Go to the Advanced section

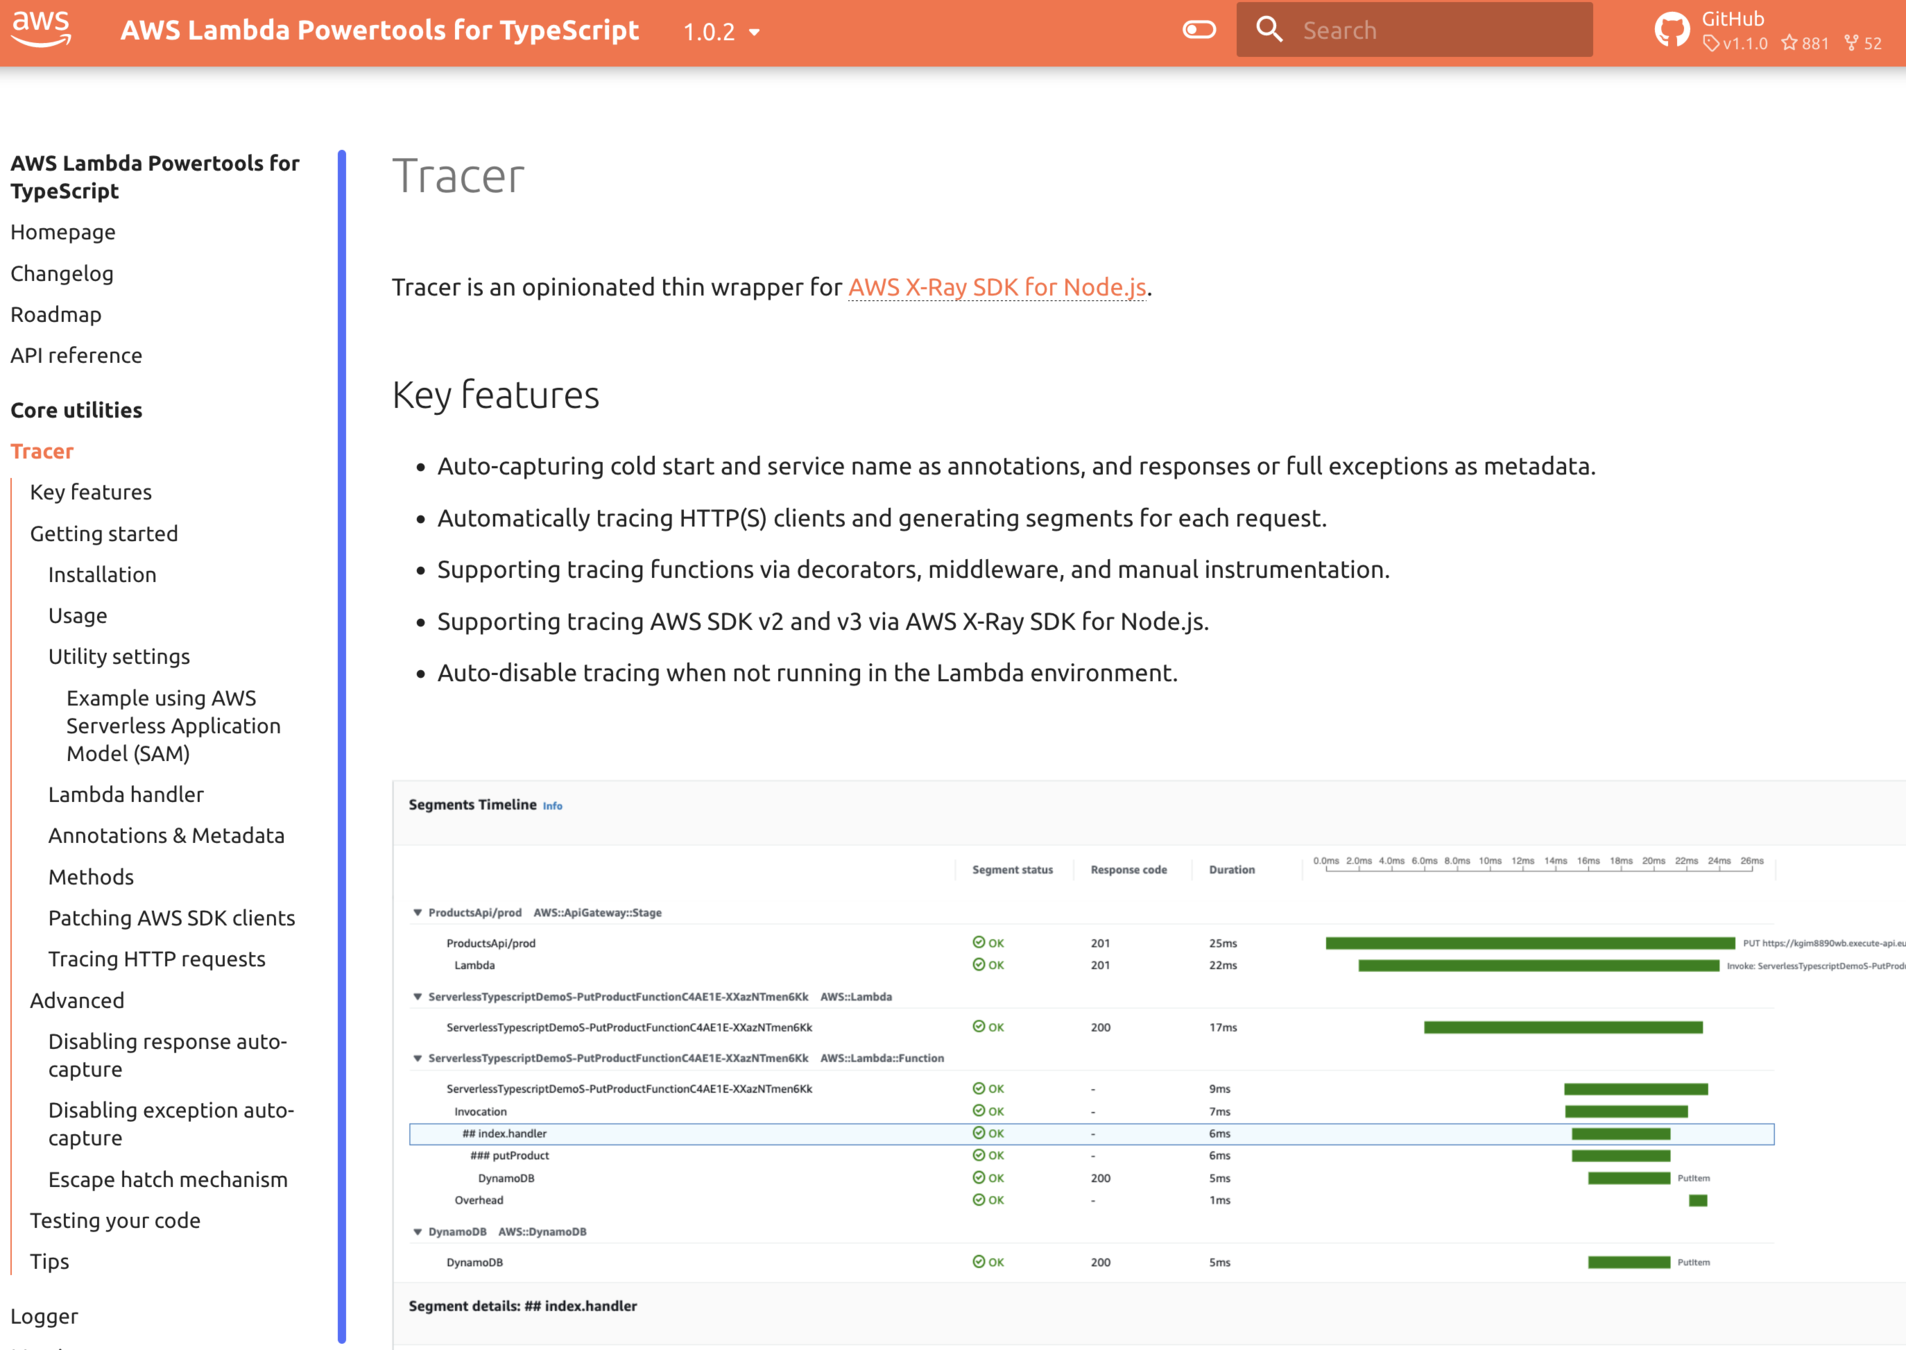click(x=77, y=1000)
